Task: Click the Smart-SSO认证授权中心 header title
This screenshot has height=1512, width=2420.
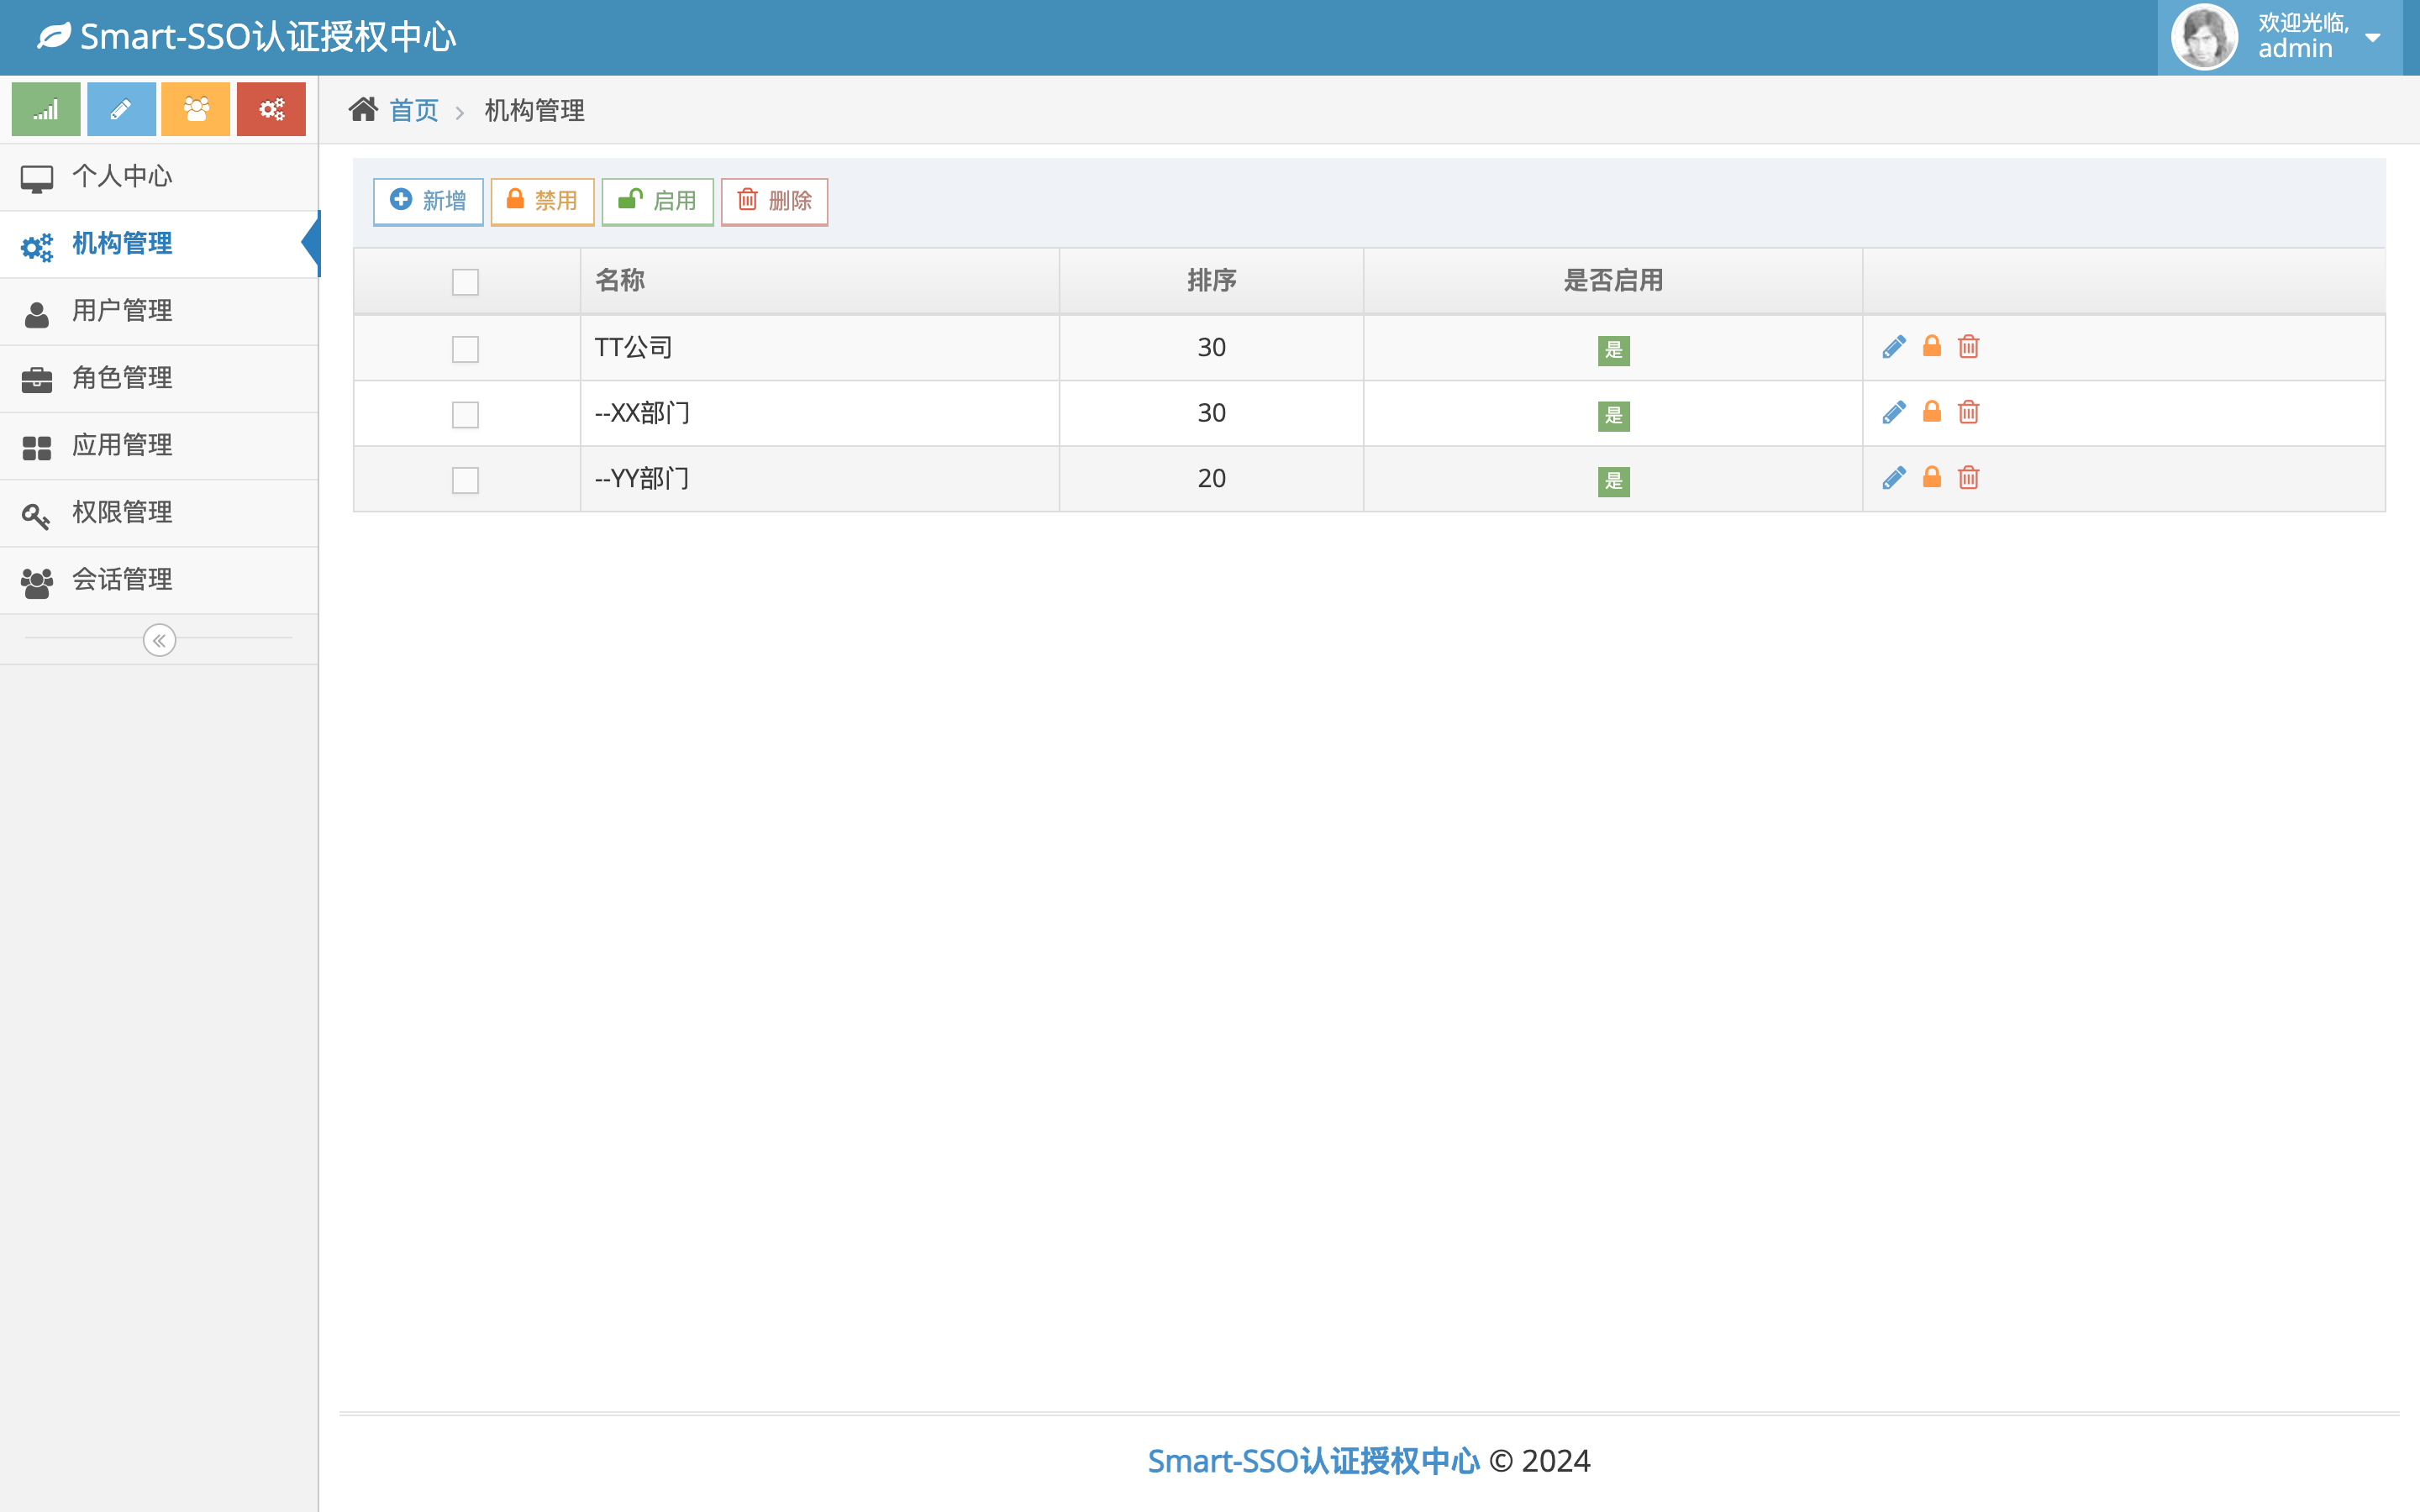Action: [x=268, y=37]
